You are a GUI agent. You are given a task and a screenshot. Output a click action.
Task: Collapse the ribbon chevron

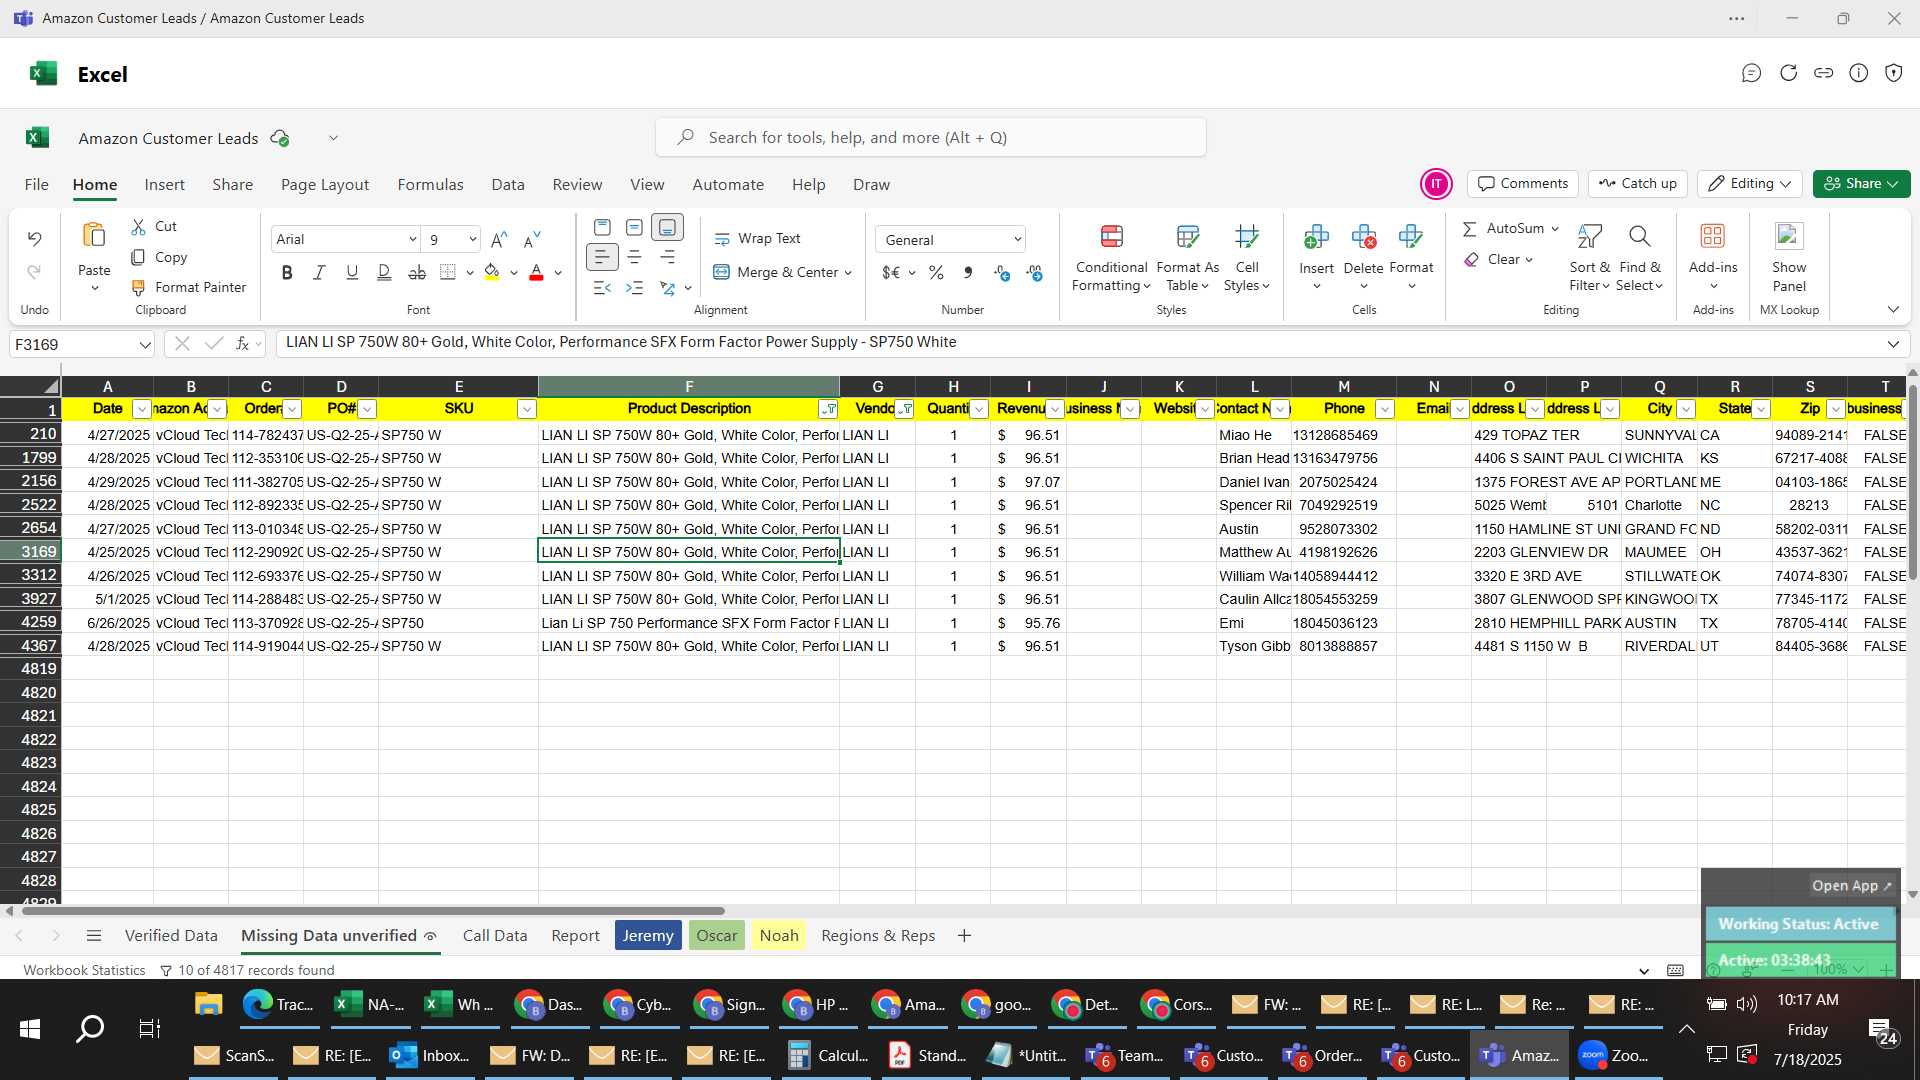click(x=1893, y=310)
